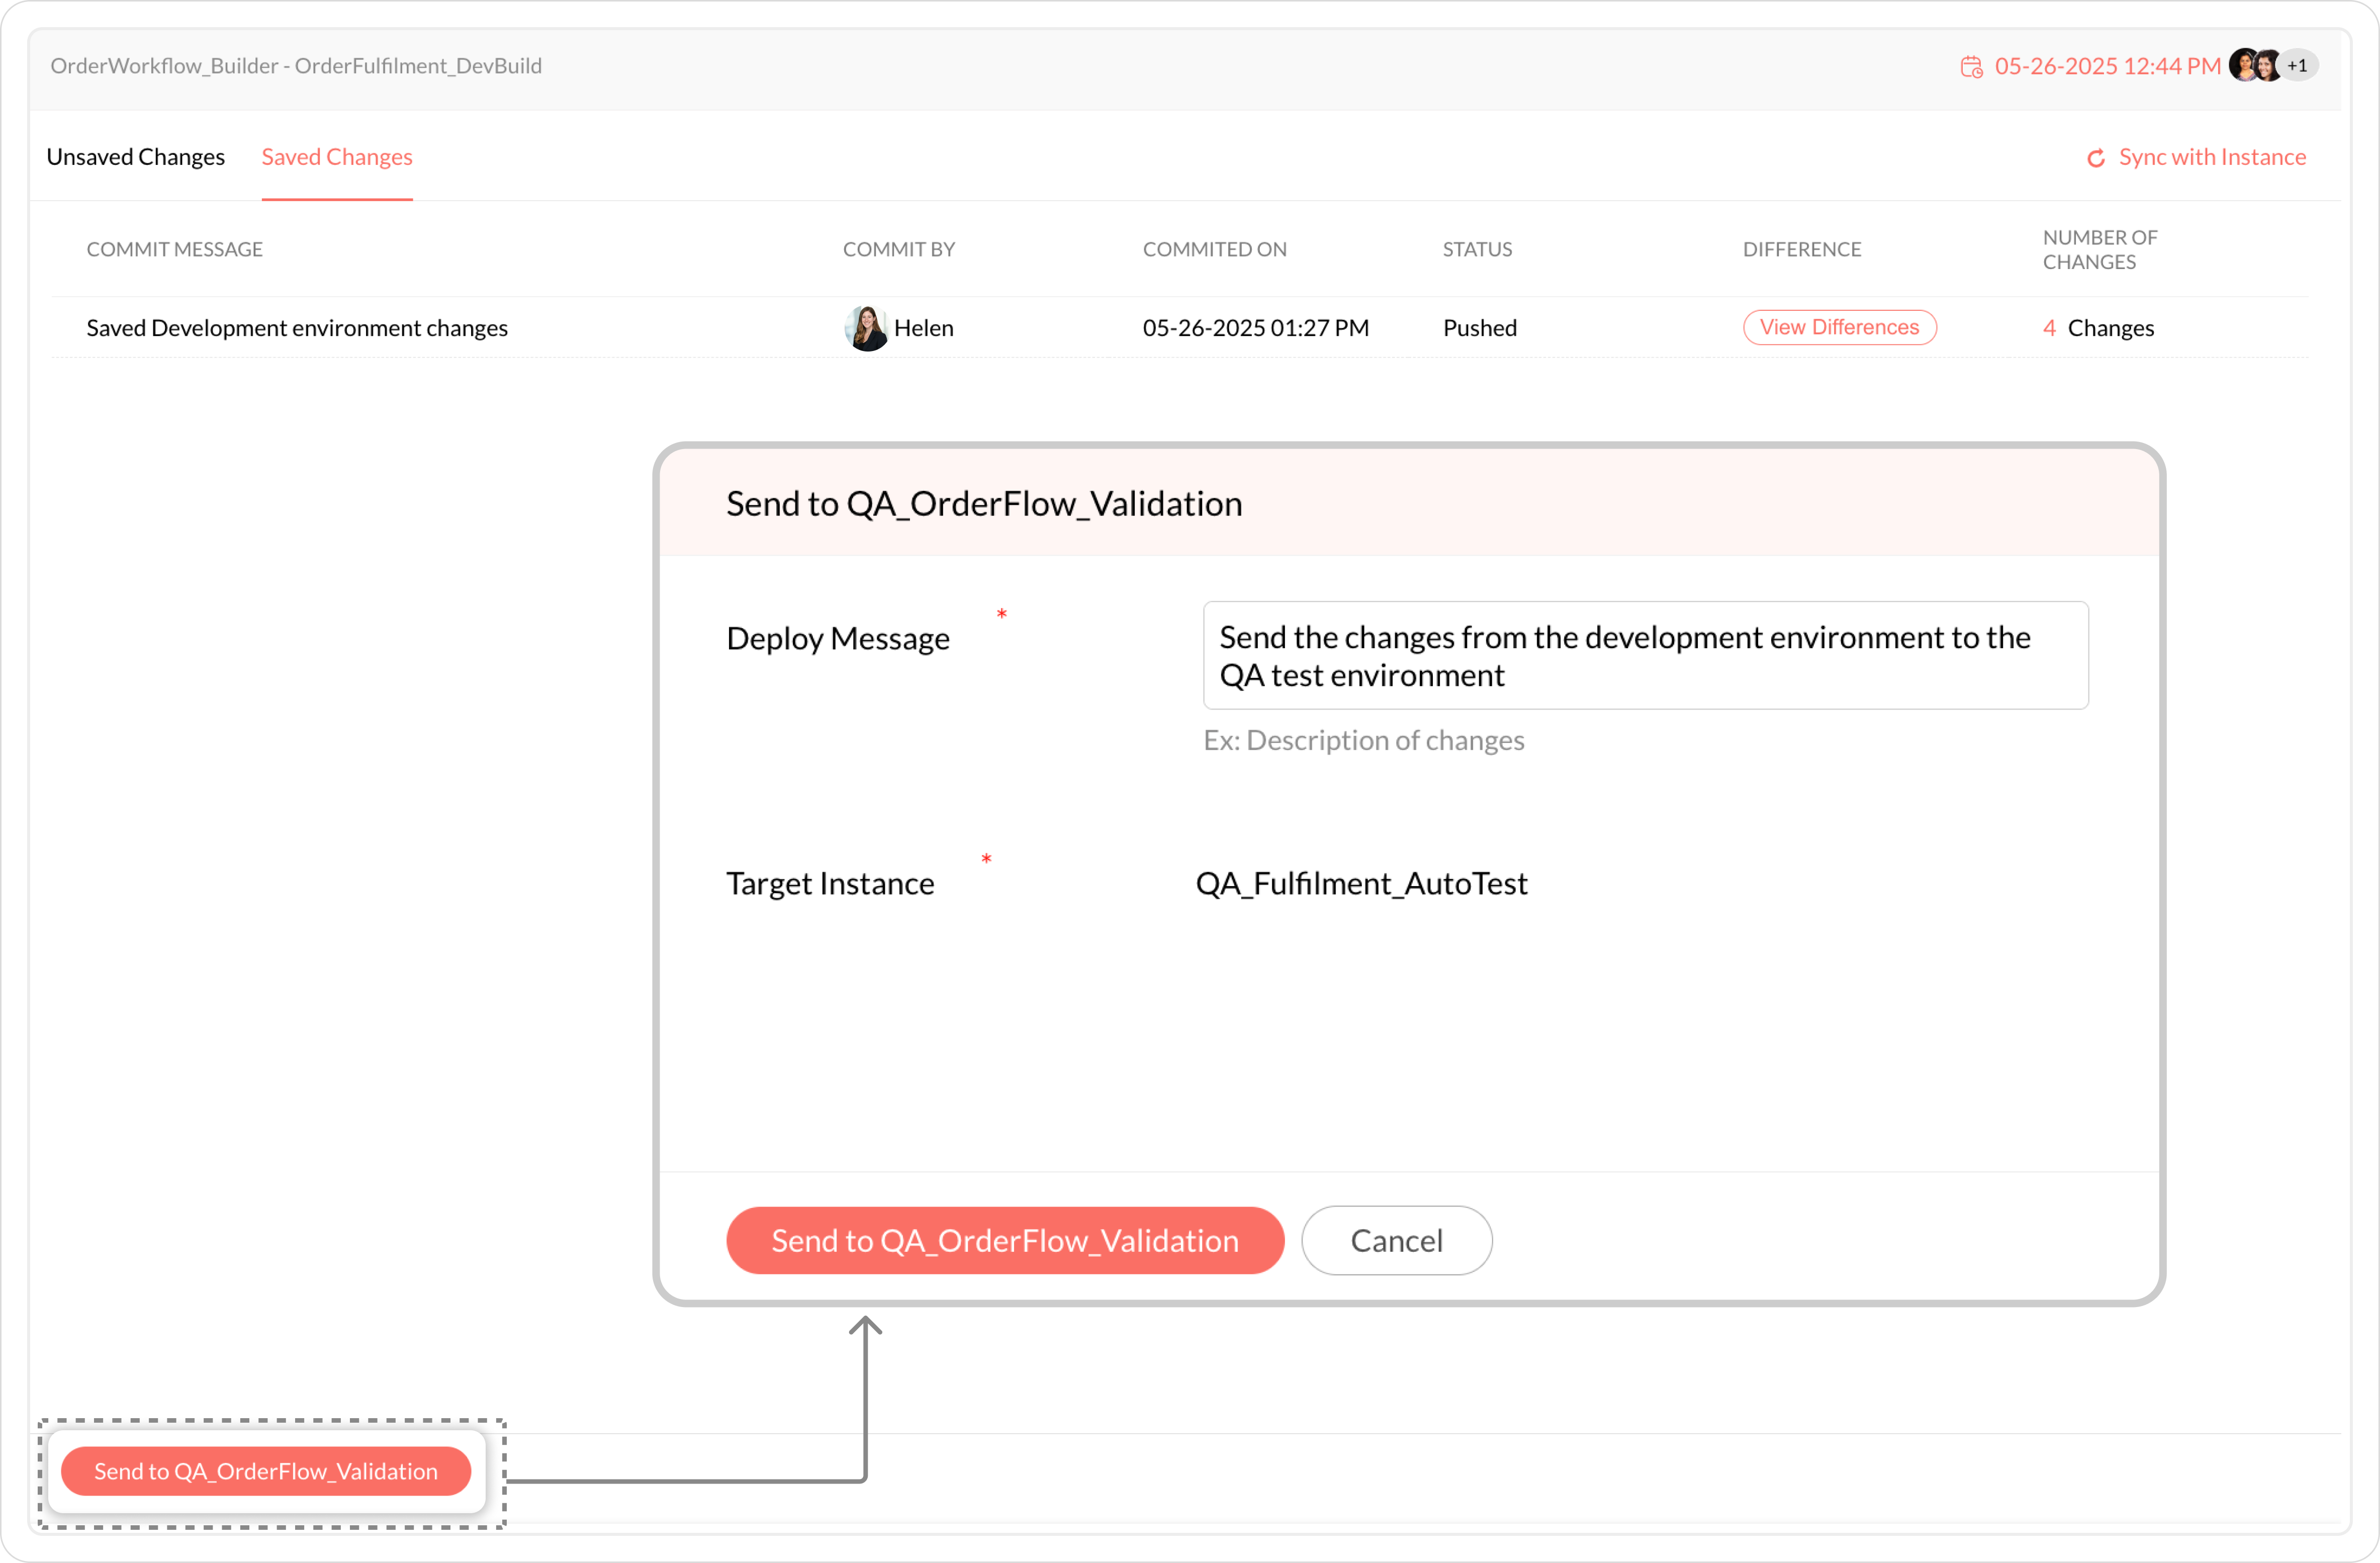This screenshot has width=2380, height=1563.
Task: Switch to the Unsaved Changes tab
Action: click(x=135, y=157)
